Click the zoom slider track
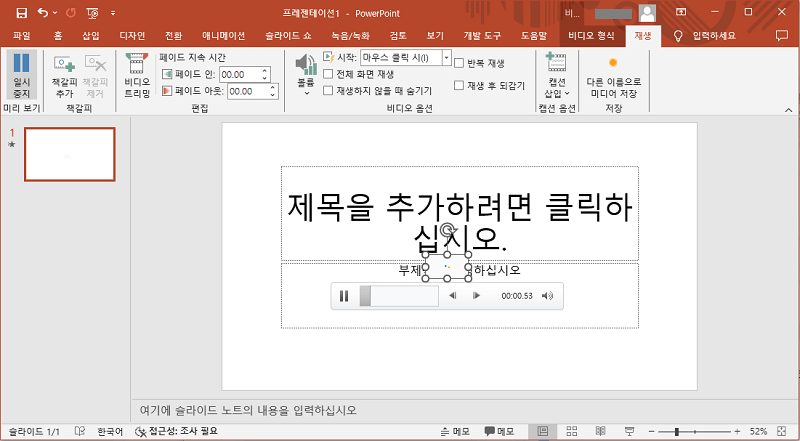Viewport: 800px width, 441px height. [x=694, y=432]
